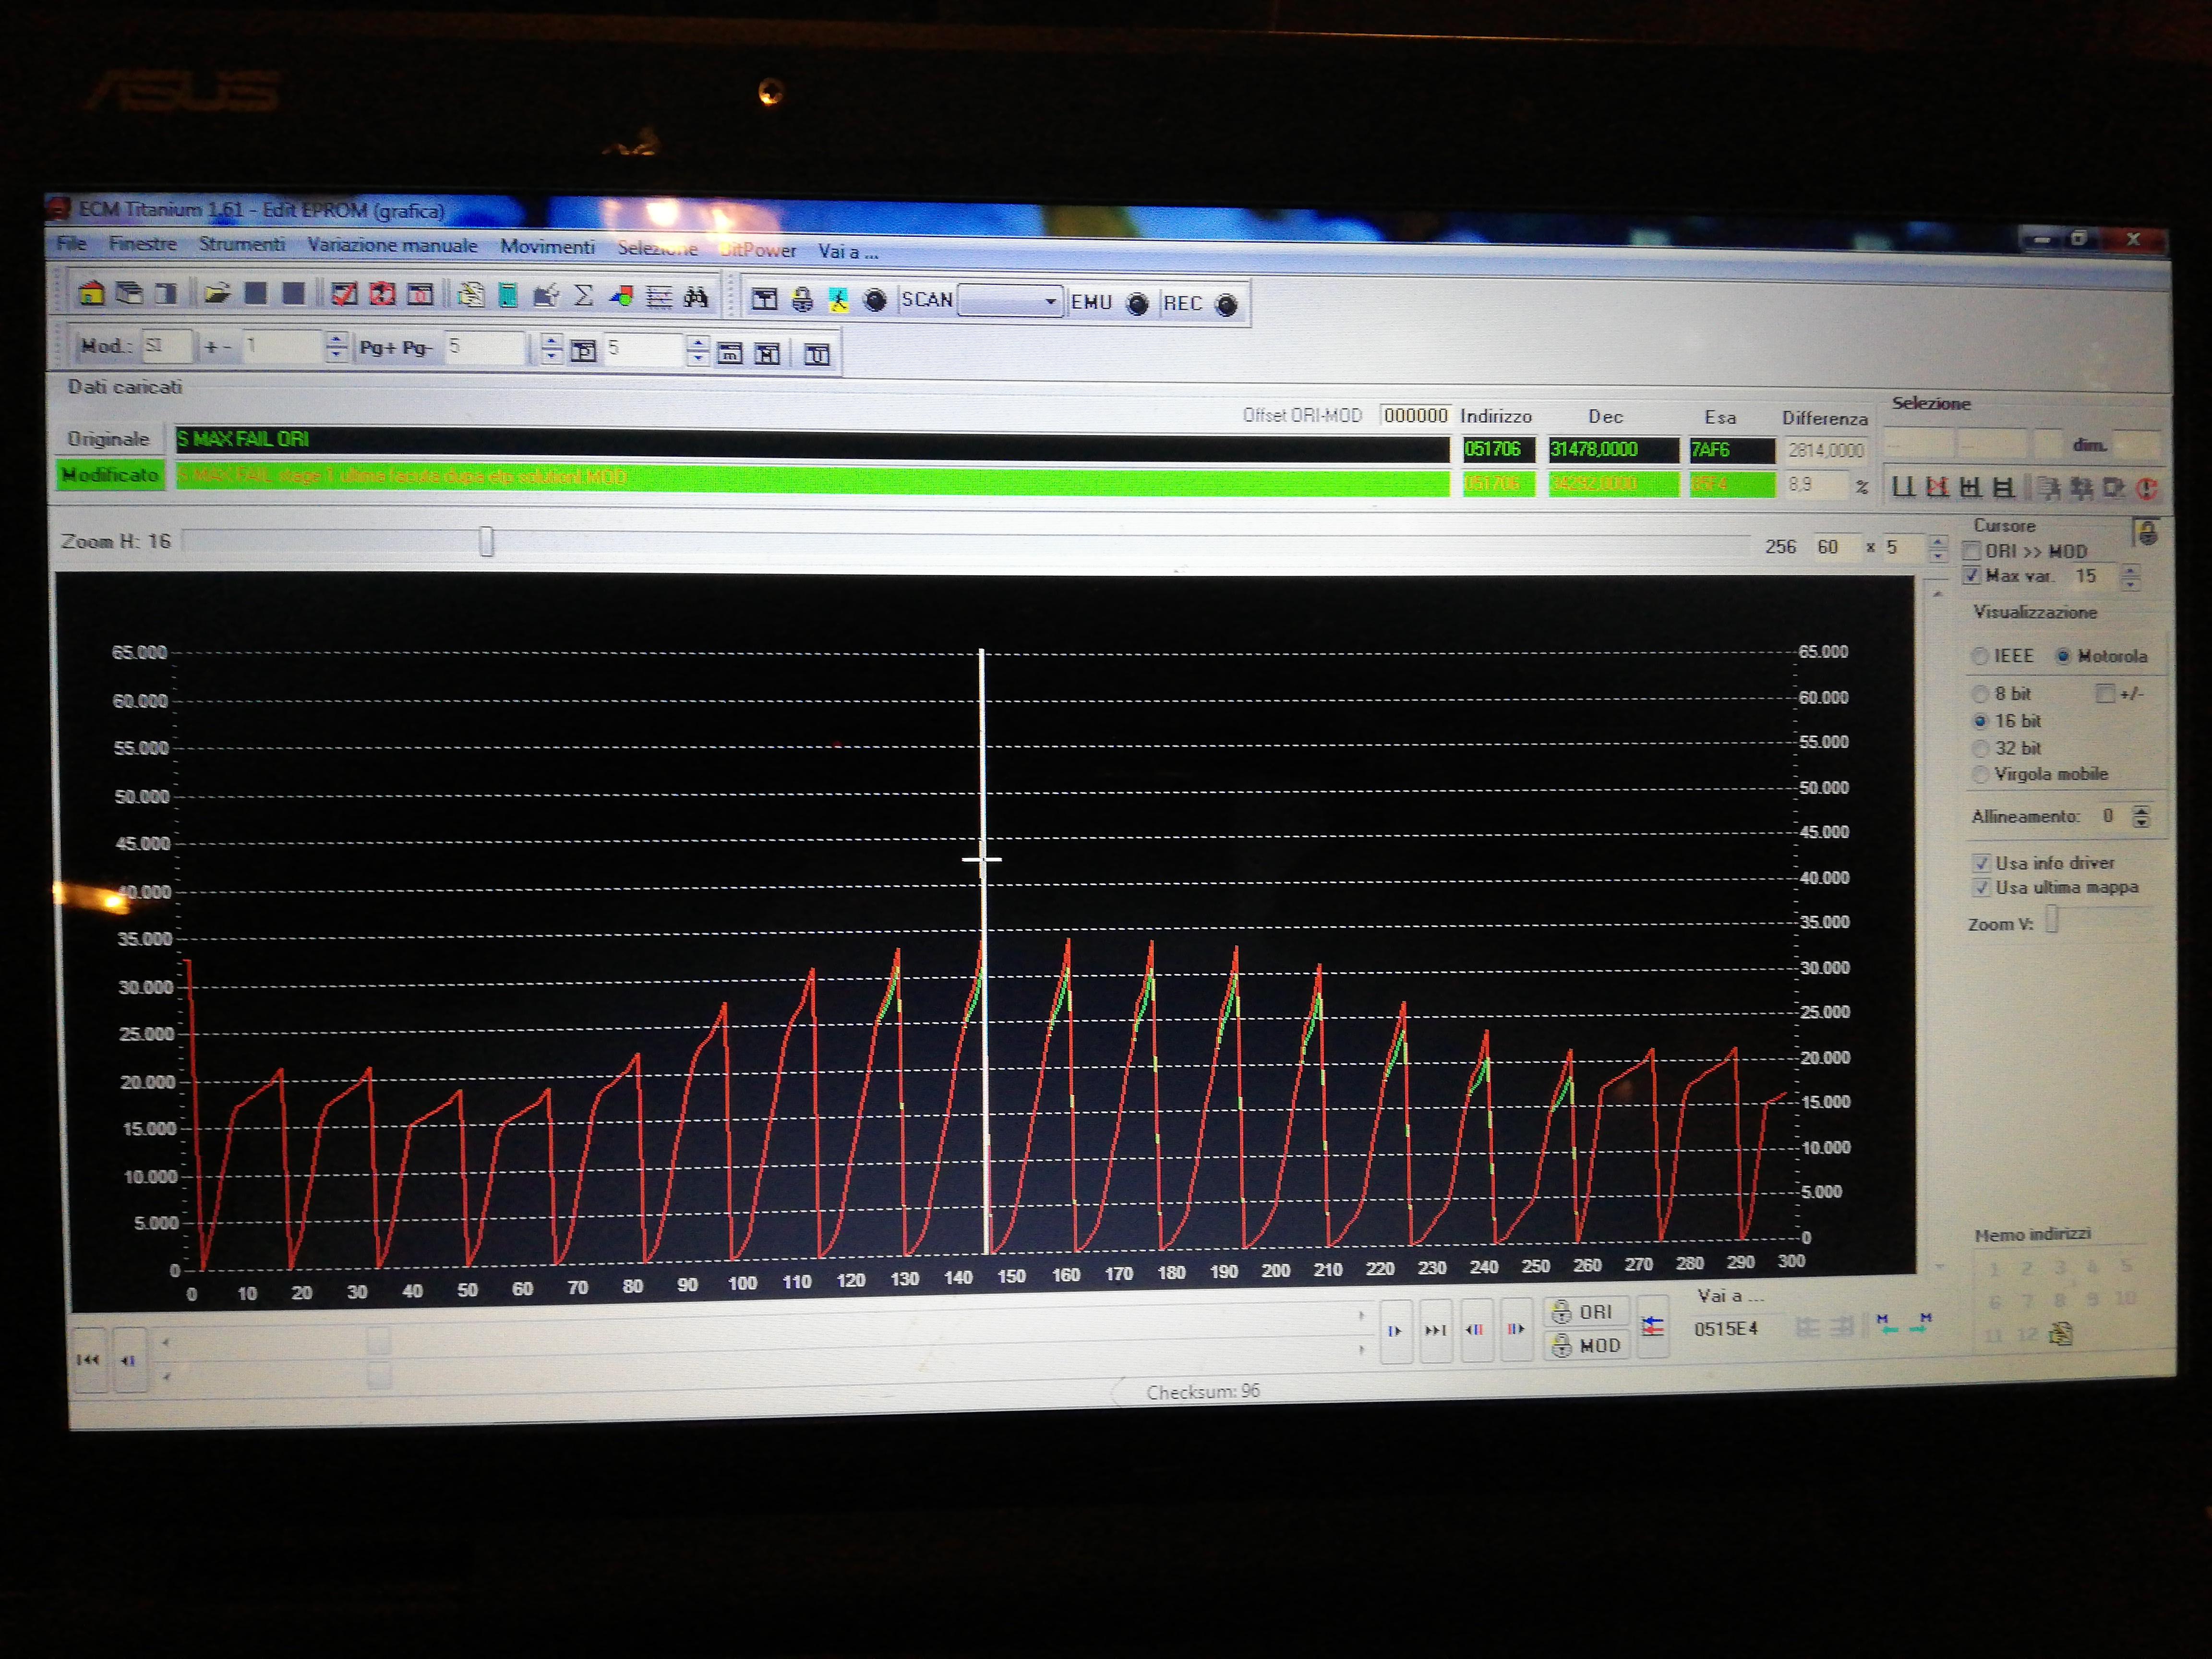The image size is (2212, 1659).
Task: Select the 16 bit radio button
Action: [1979, 720]
